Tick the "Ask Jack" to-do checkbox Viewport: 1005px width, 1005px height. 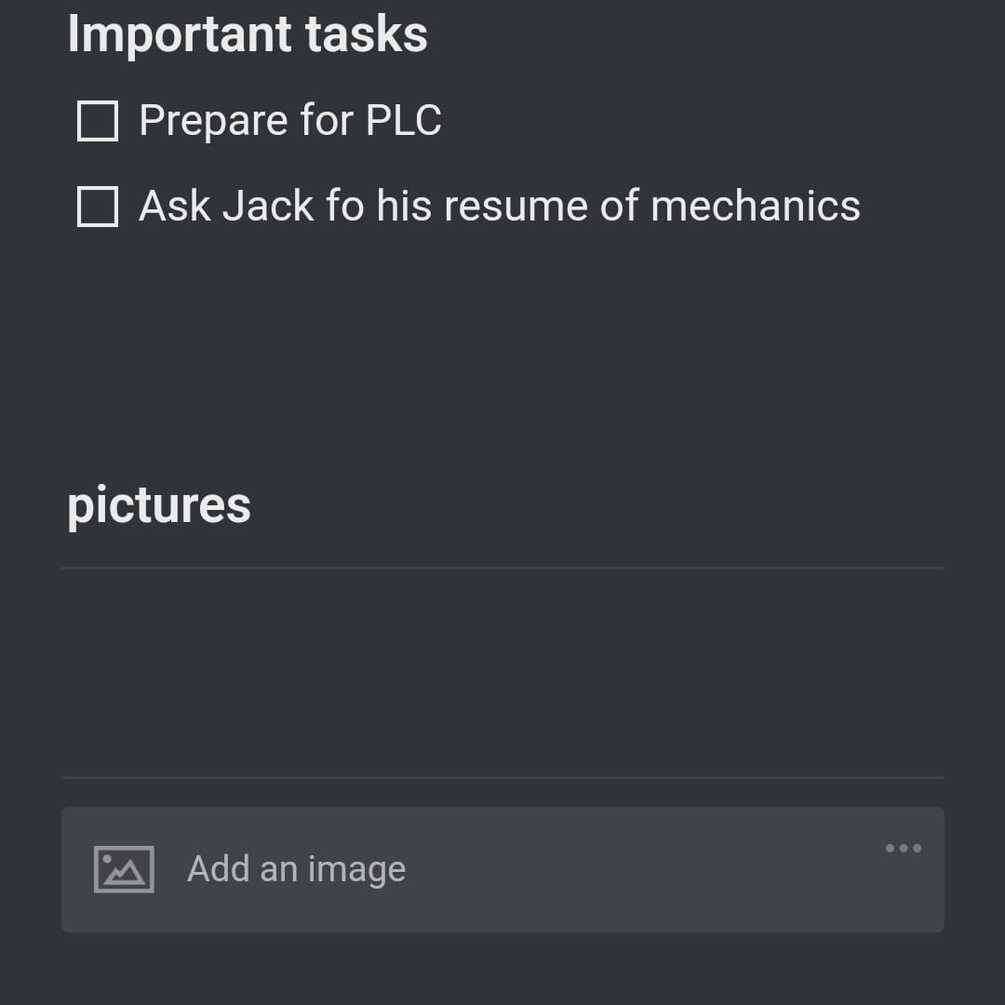click(x=98, y=207)
